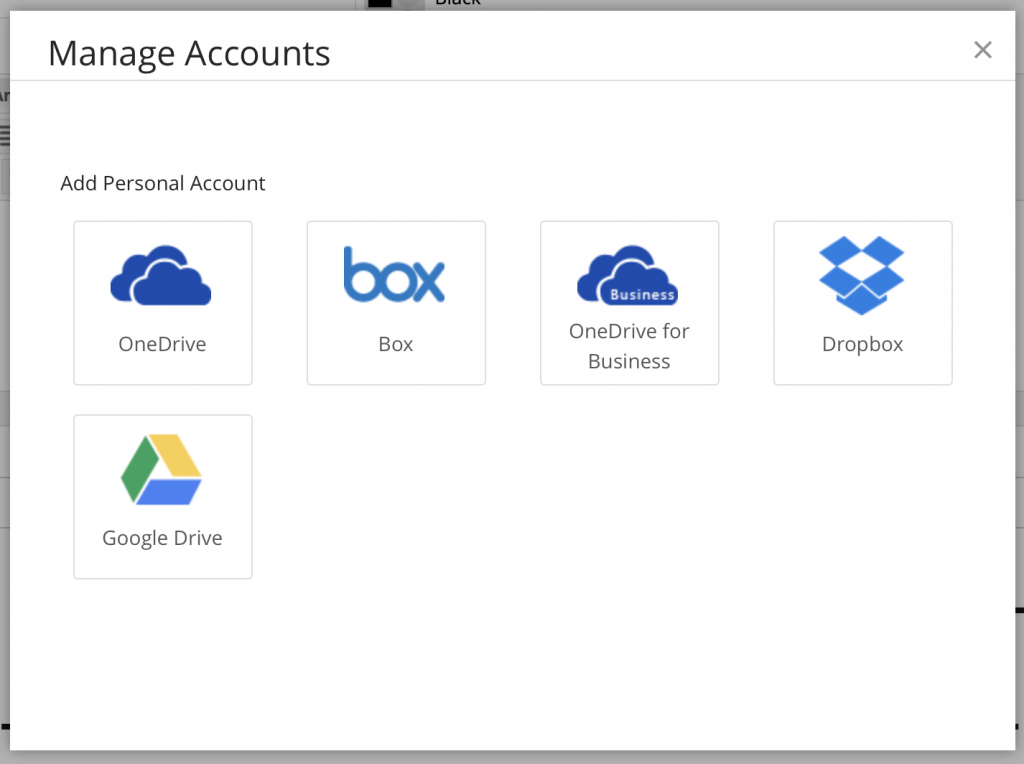Choose the Box account option
This screenshot has width=1024, height=764.
point(396,303)
